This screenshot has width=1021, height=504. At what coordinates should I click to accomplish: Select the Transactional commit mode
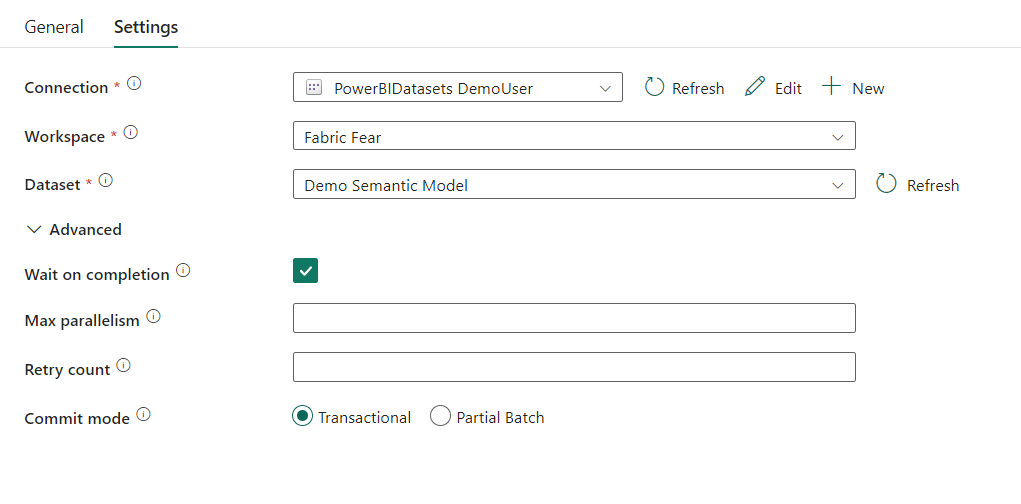point(303,417)
